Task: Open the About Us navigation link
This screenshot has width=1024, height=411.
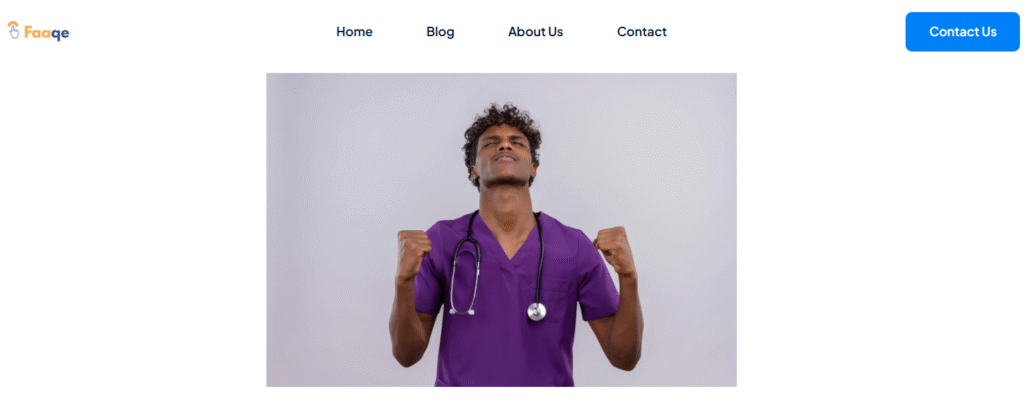Action: (x=536, y=31)
